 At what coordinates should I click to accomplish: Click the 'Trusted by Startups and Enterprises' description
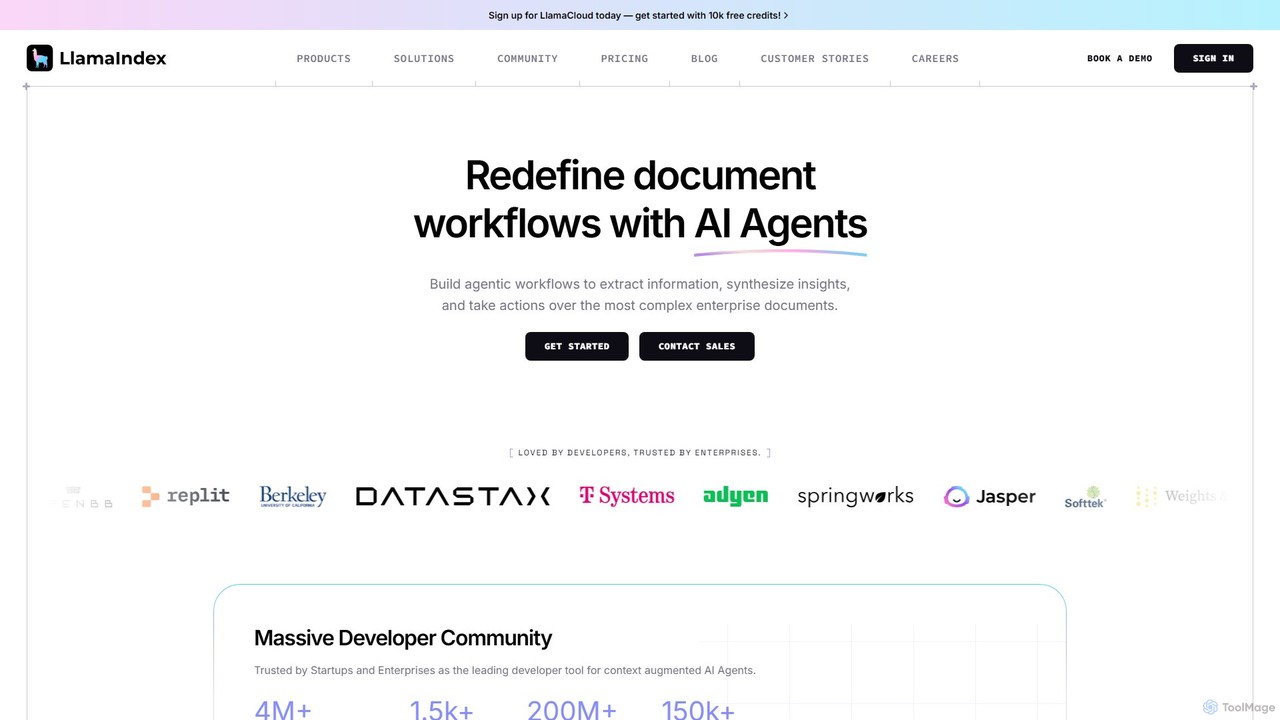(x=505, y=670)
